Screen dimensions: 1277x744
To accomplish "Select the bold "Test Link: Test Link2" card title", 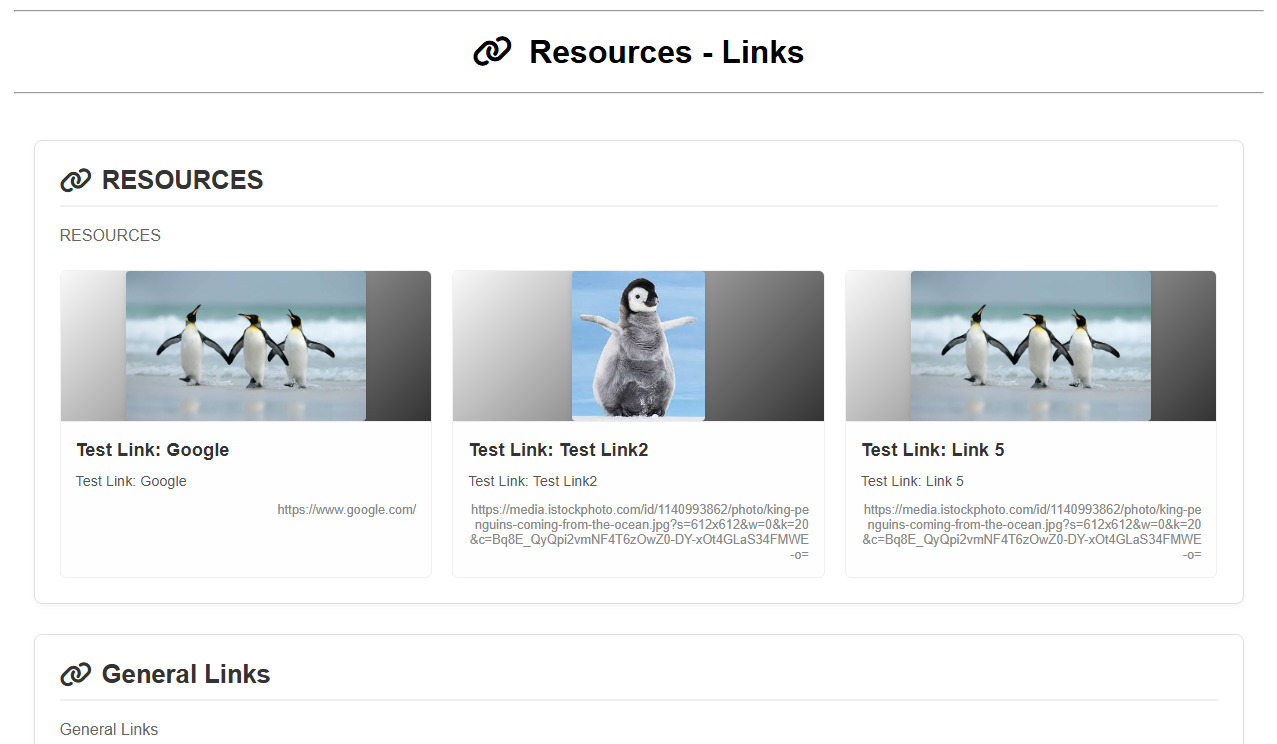I will (x=558, y=450).
